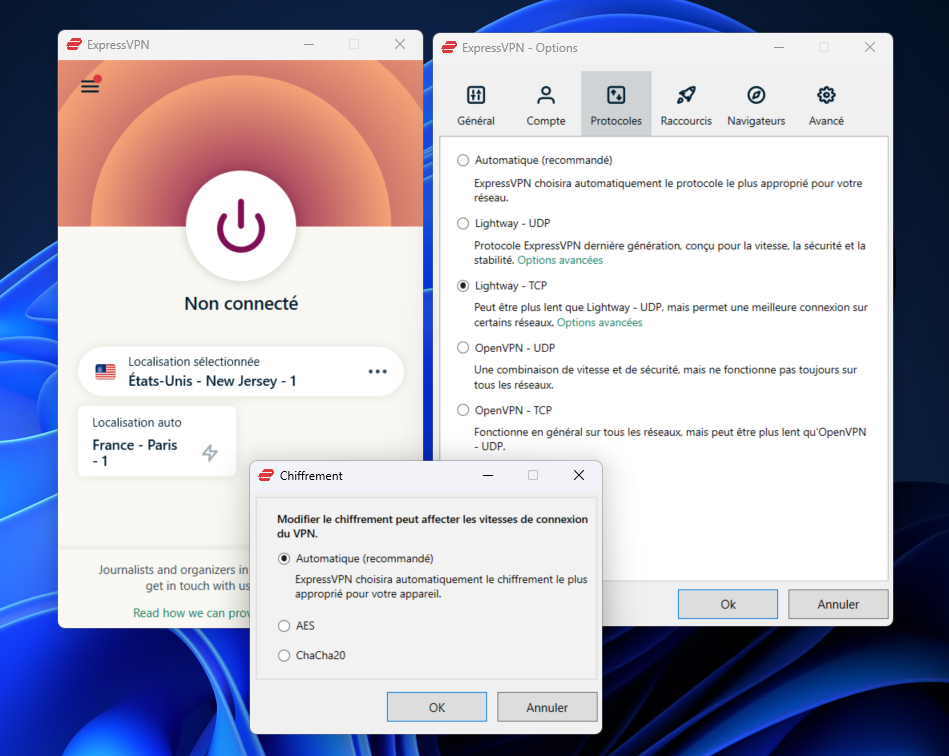Minimize the main ExpressVPN window
949x756 pixels.
309,44
